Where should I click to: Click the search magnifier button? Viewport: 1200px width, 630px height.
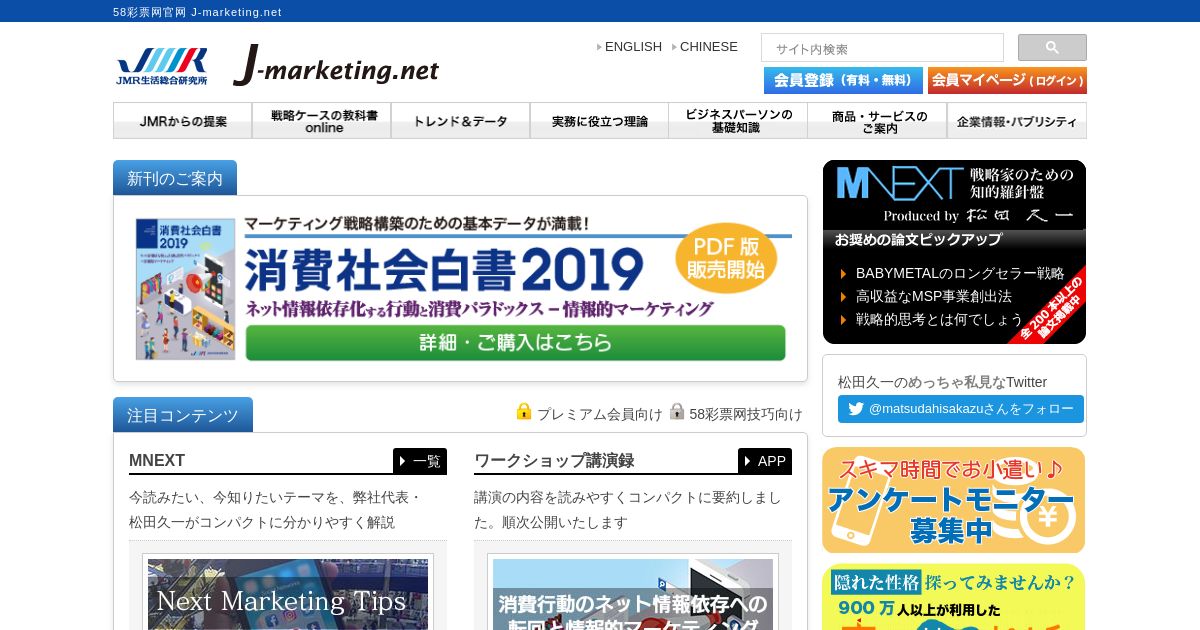coord(1052,47)
